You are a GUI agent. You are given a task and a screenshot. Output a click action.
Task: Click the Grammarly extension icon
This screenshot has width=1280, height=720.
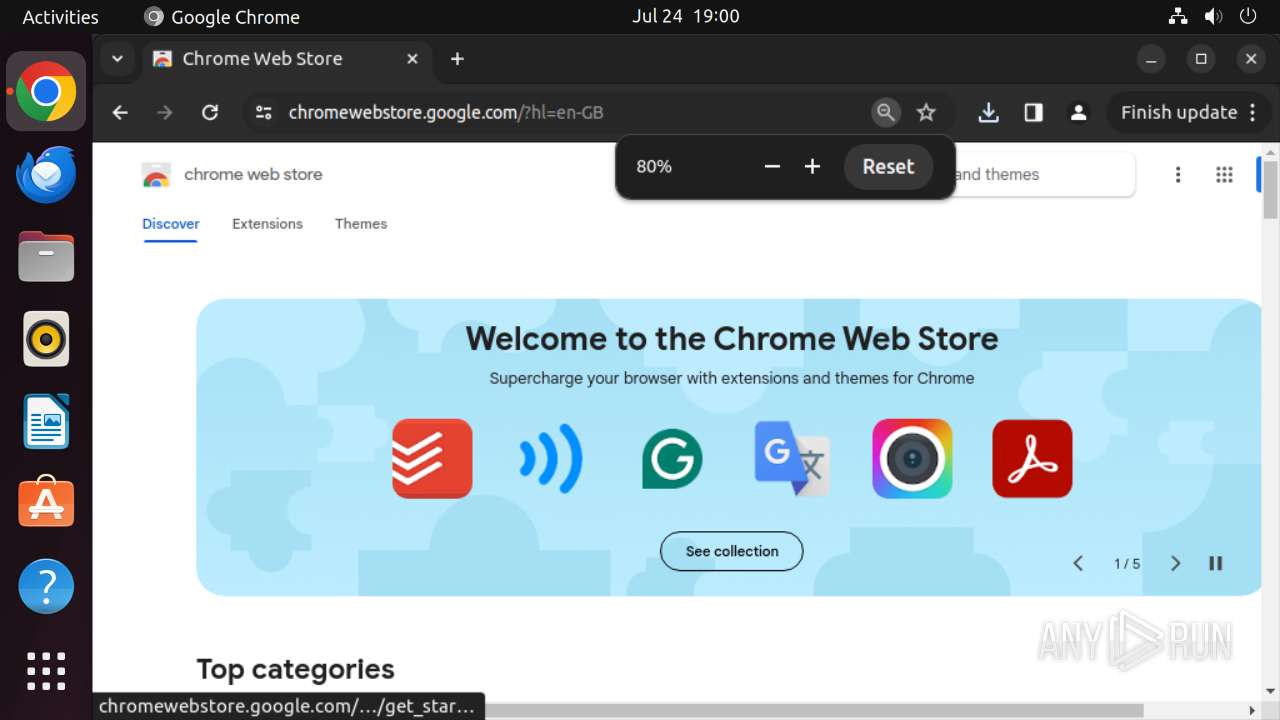coord(672,458)
